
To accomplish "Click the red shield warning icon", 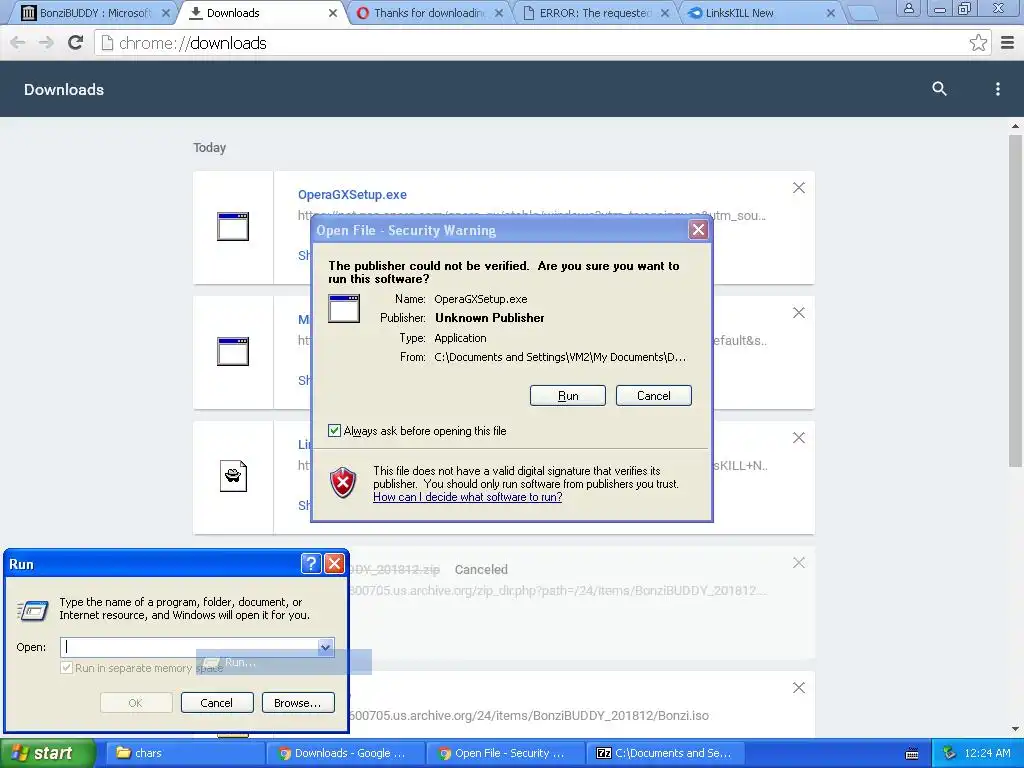I will click(343, 483).
